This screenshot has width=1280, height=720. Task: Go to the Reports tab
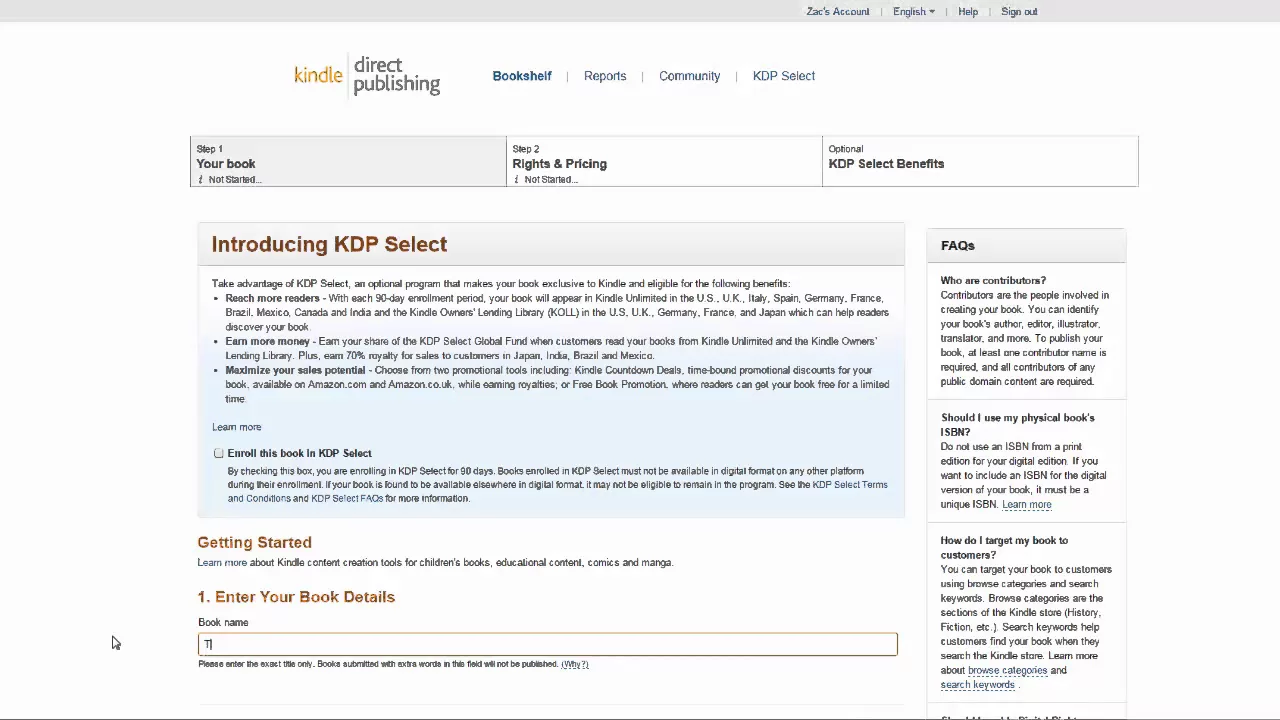tap(605, 76)
